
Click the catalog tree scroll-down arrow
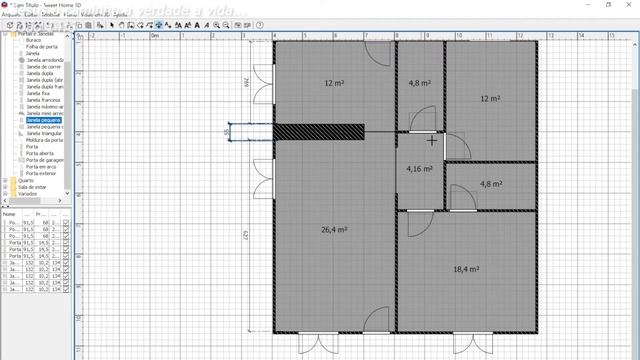pos(67,193)
